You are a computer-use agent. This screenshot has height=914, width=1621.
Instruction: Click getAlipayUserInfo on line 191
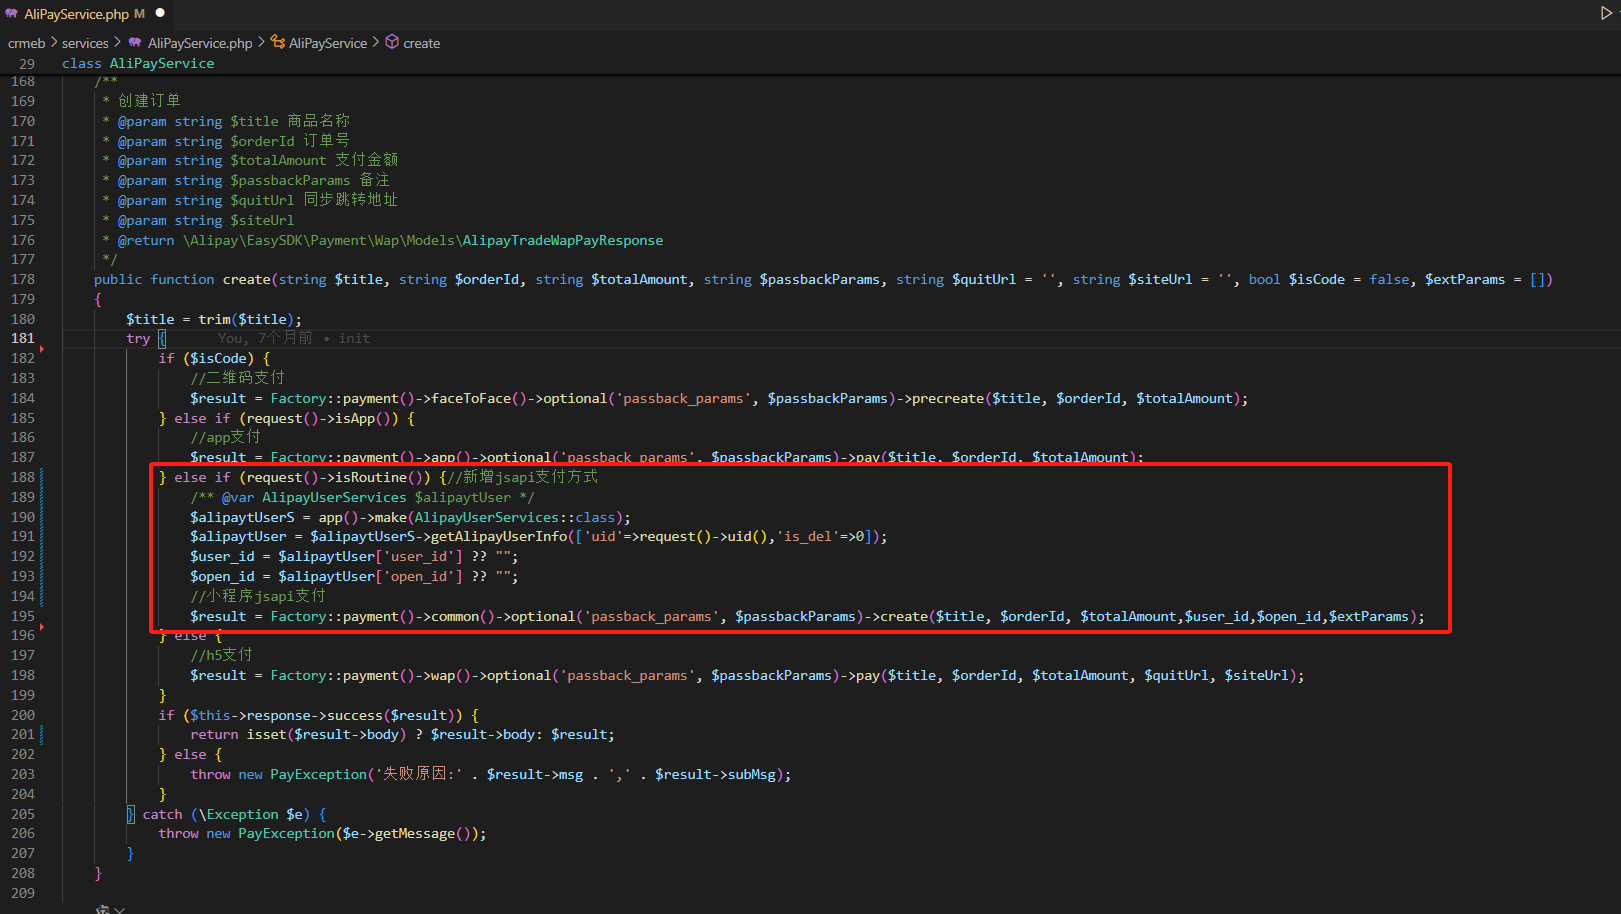pyautogui.click(x=499, y=536)
